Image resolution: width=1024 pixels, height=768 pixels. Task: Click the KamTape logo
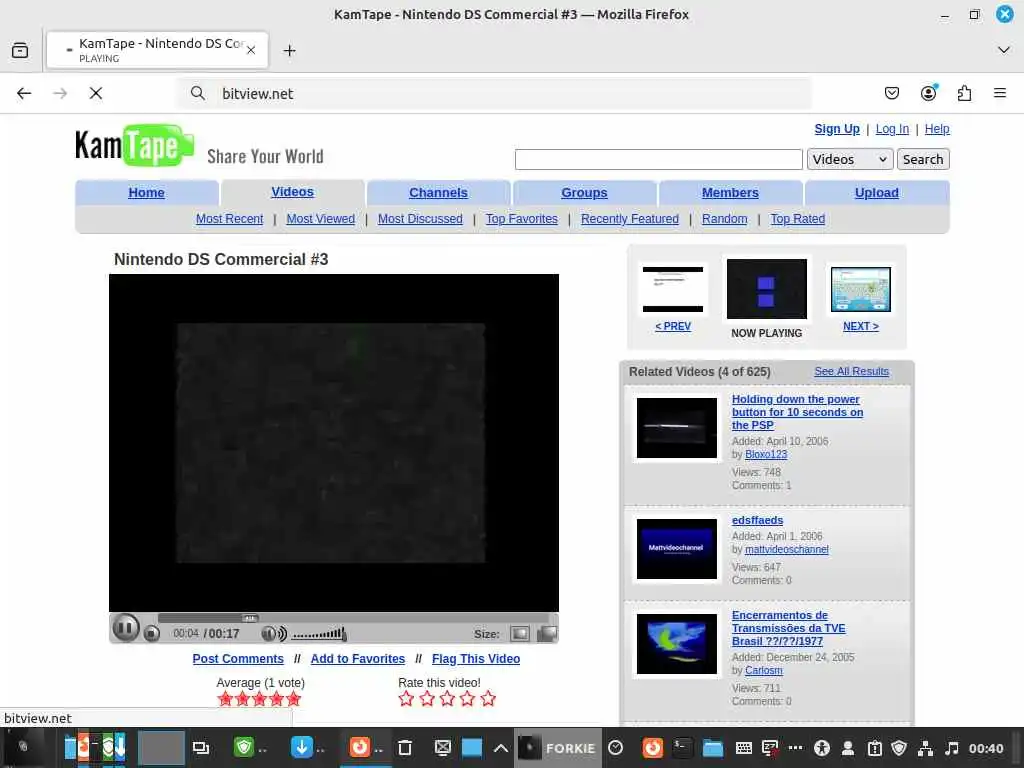(135, 145)
